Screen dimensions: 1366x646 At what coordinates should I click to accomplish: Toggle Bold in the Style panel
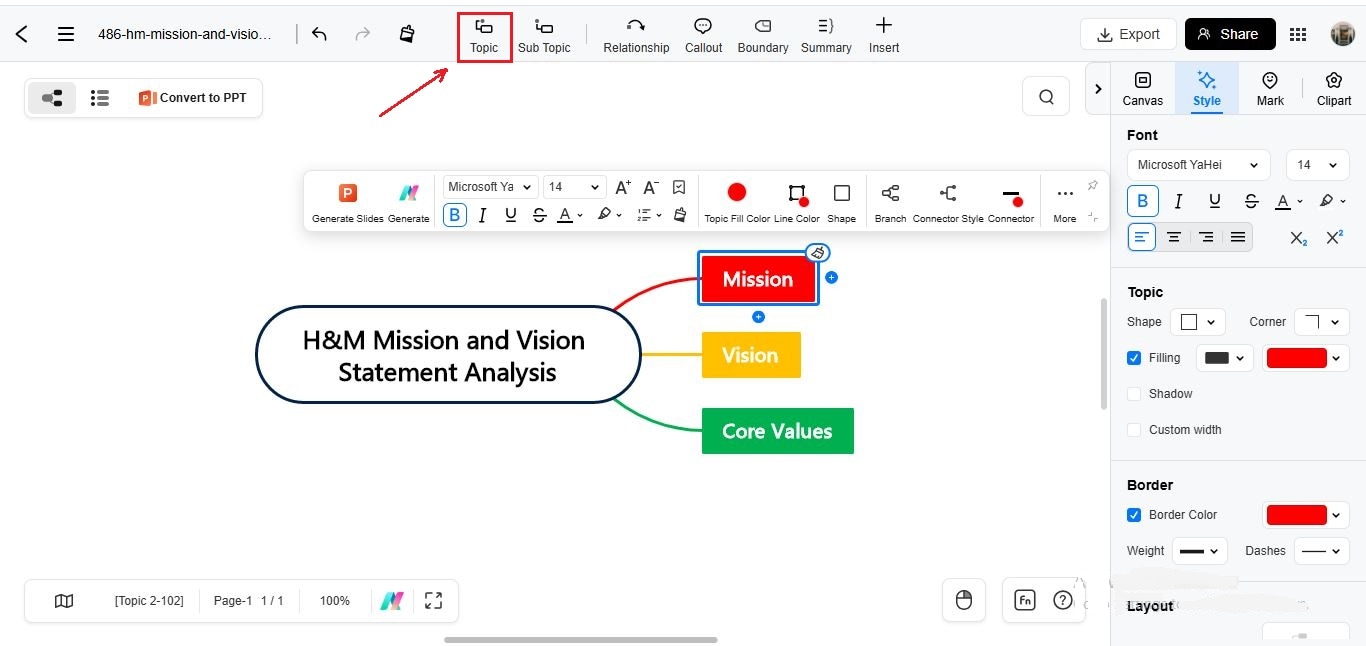(1142, 201)
